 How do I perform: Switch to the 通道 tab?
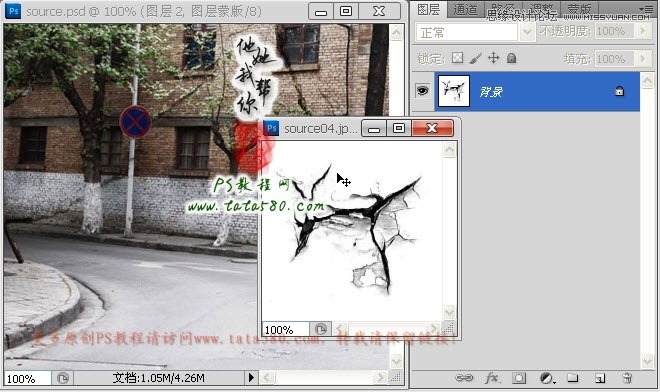coord(465,9)
